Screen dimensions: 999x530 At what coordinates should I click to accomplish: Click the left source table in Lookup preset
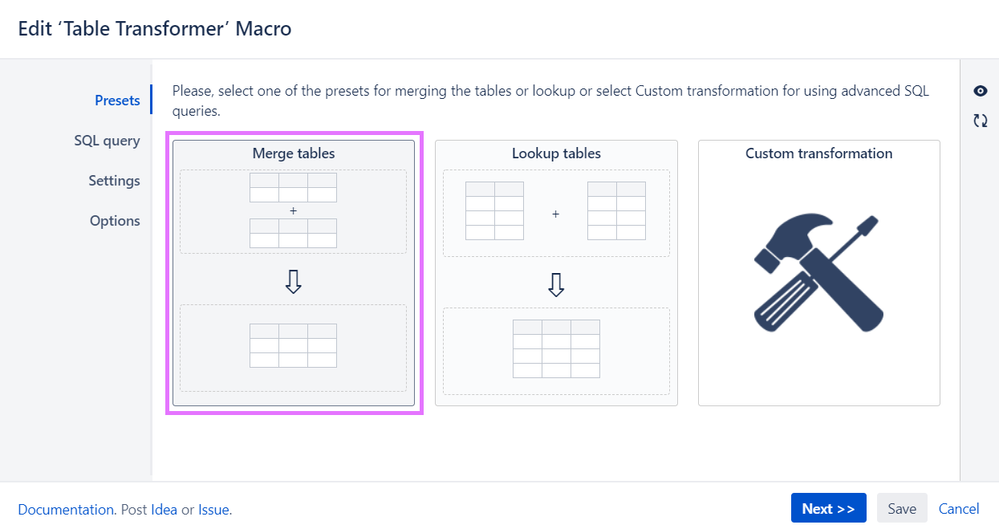coord(494,211)
